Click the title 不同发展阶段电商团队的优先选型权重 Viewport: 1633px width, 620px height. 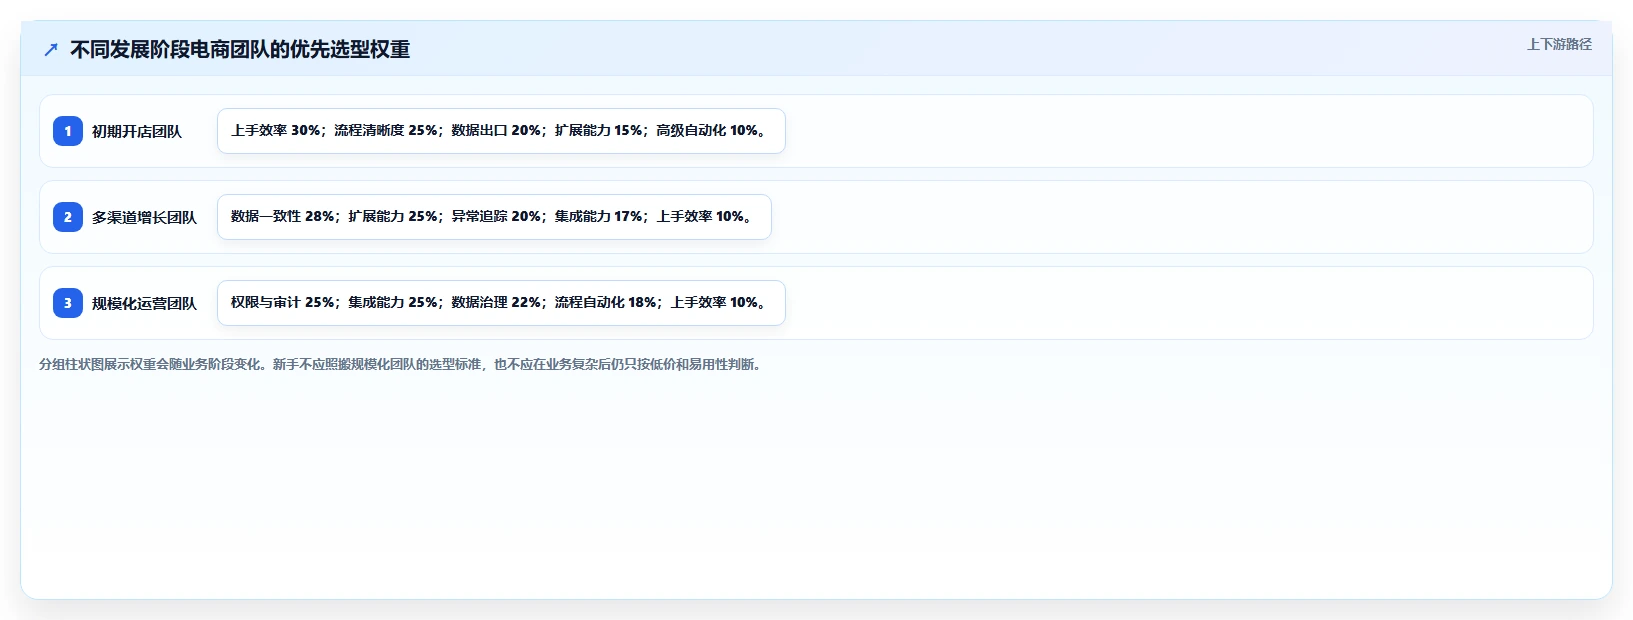(x=240, y=50)
